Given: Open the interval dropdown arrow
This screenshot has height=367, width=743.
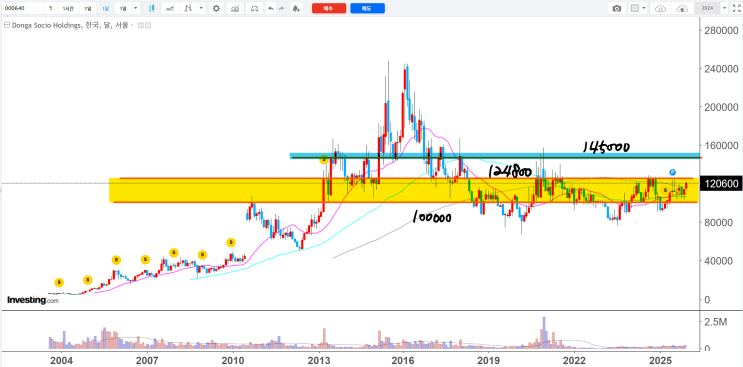Looking at the screenshot, I should pyautogui.click(x=136, y=8).
